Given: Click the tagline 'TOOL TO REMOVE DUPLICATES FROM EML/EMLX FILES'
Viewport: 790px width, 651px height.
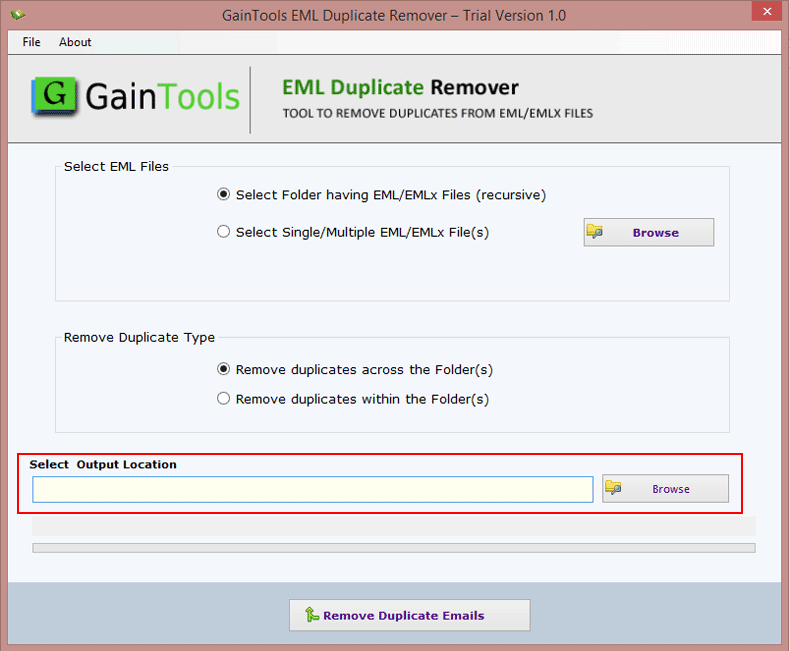Looking at the screenshot, I should pyautogui.click(x=437, y=113).
